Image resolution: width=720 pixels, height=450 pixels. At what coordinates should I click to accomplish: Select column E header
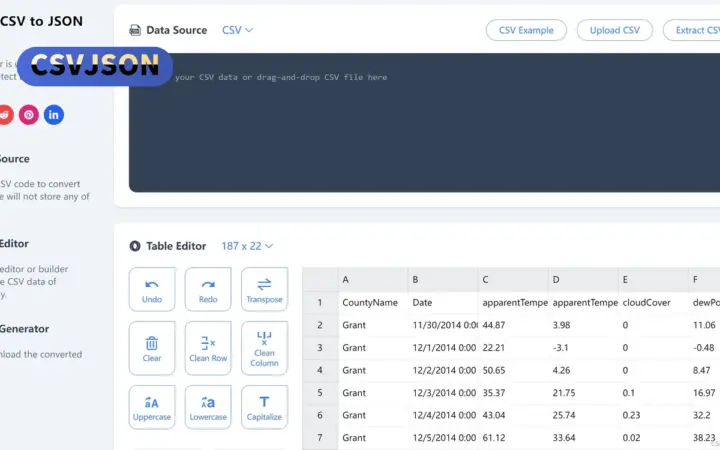pyautogui.click(x=654, y=280)
